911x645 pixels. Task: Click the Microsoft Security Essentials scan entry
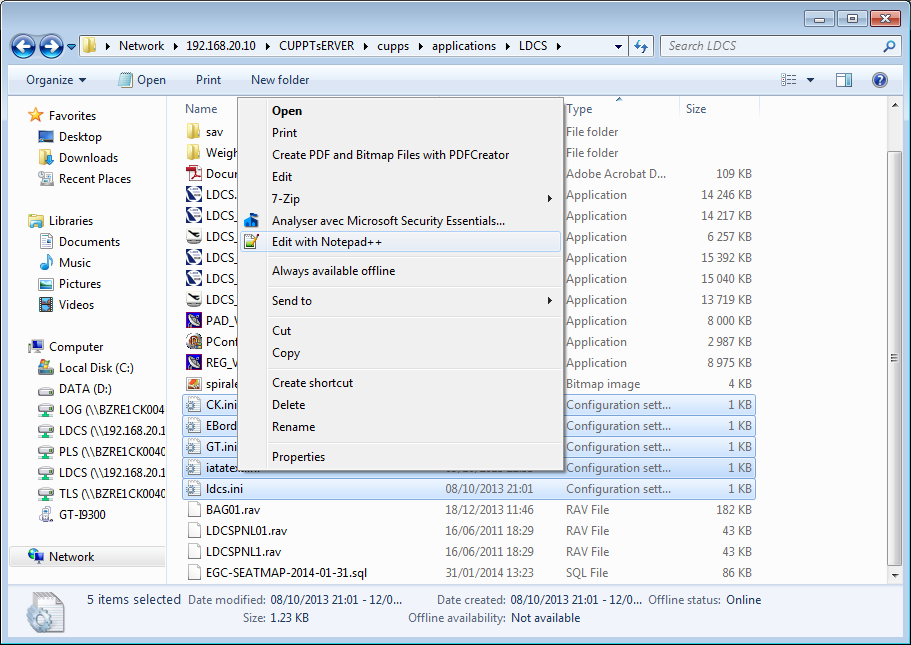[388, 221]
